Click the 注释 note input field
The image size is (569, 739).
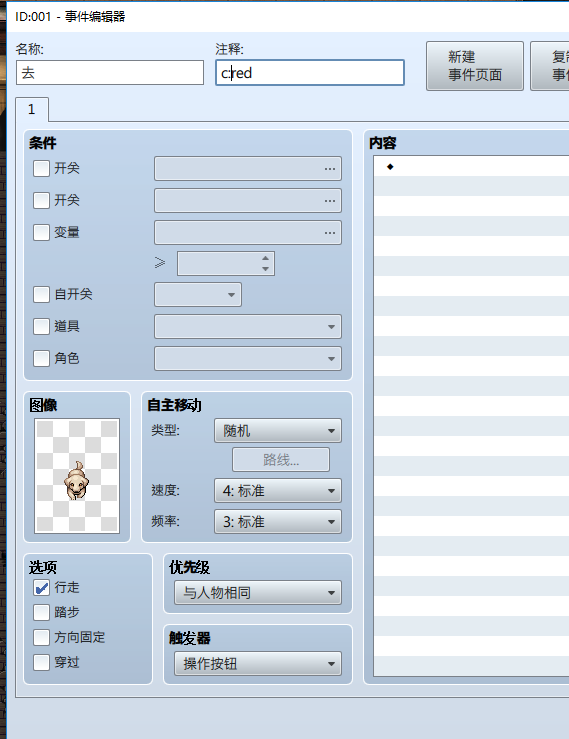(310, 73)
